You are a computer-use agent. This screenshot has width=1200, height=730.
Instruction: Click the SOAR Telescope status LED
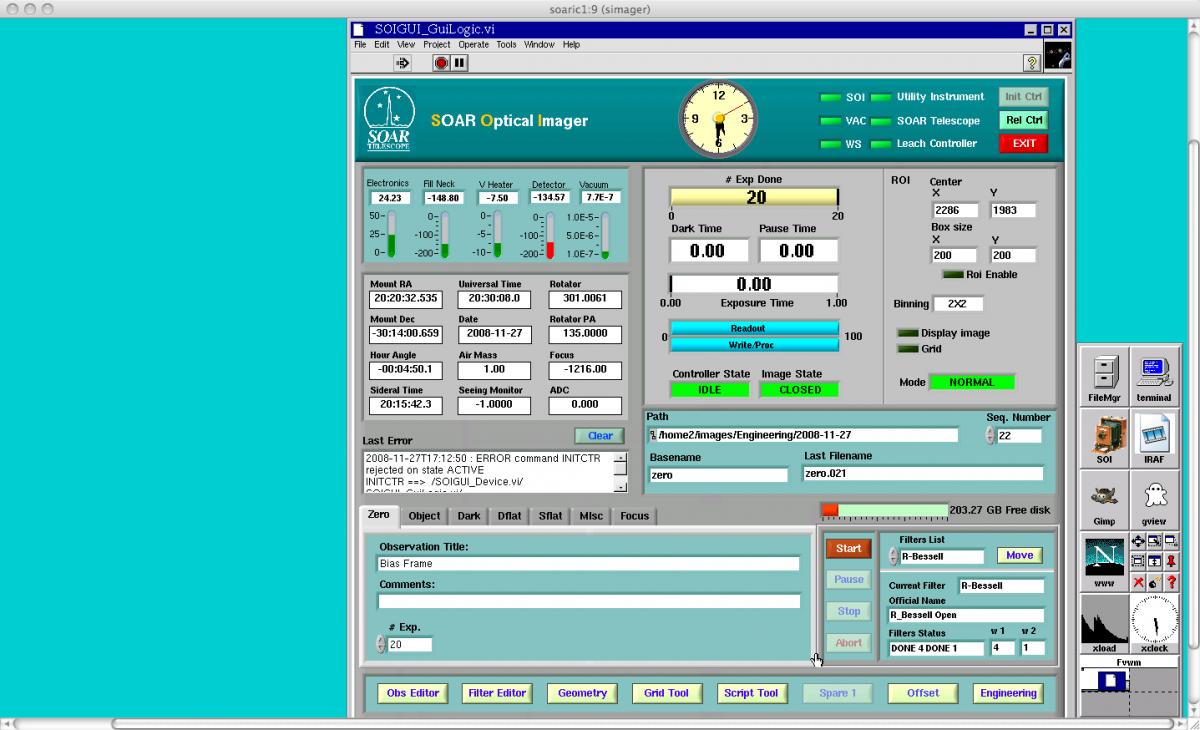tap(880, 121)
